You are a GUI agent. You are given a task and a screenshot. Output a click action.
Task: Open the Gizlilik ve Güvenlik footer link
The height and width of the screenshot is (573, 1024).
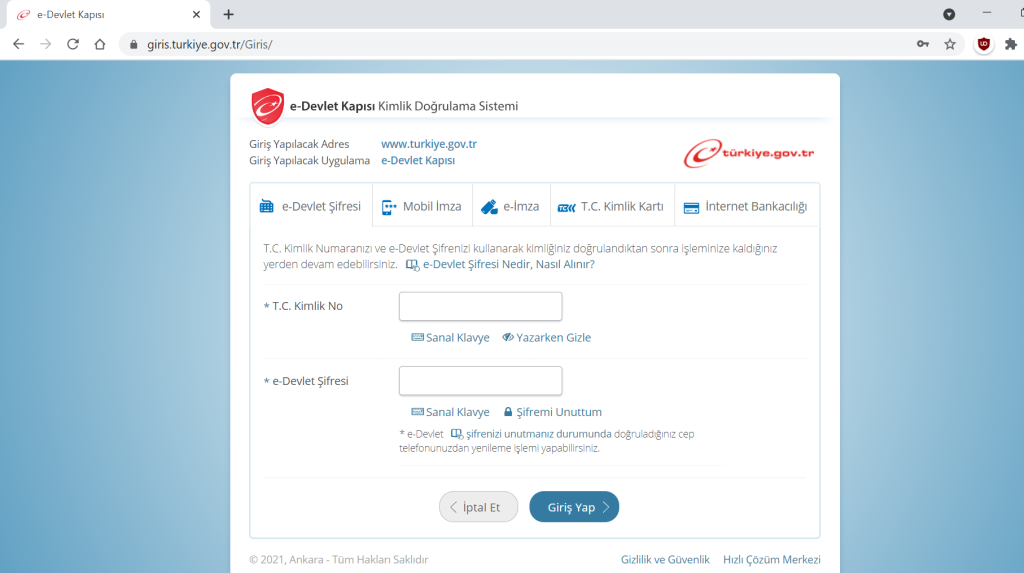point(665,560)
